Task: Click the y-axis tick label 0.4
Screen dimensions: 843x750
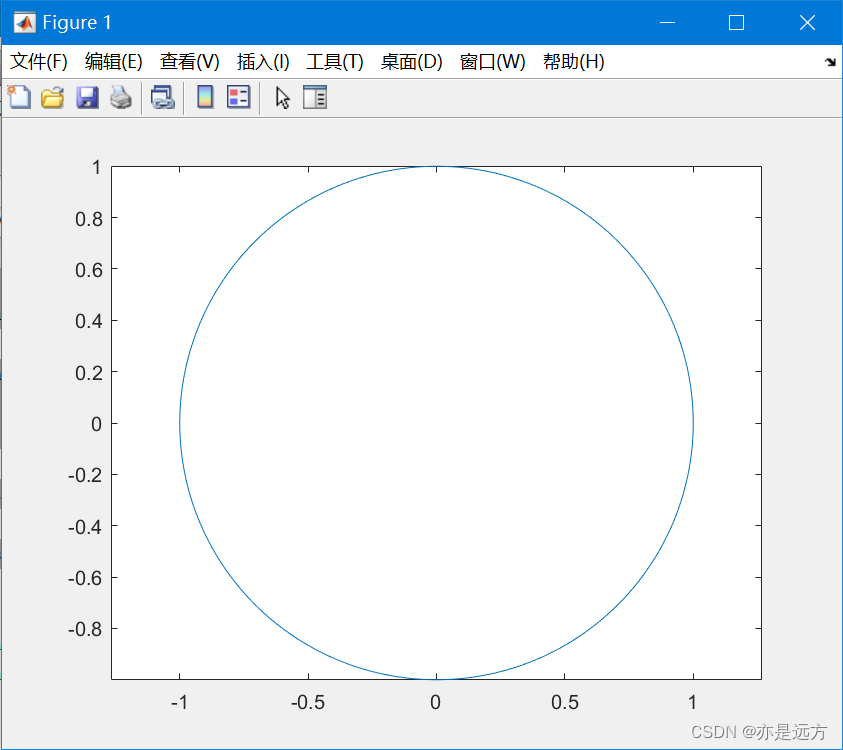Action: pyautogui.click(x=89, y=321)
